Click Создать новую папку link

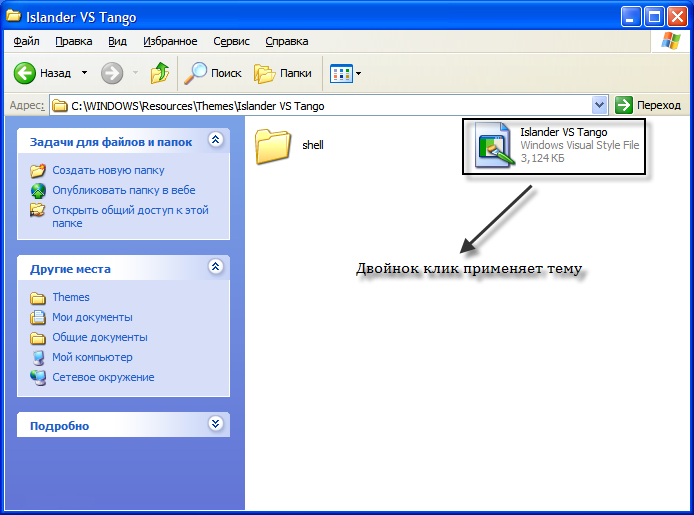tap(108, 170)
